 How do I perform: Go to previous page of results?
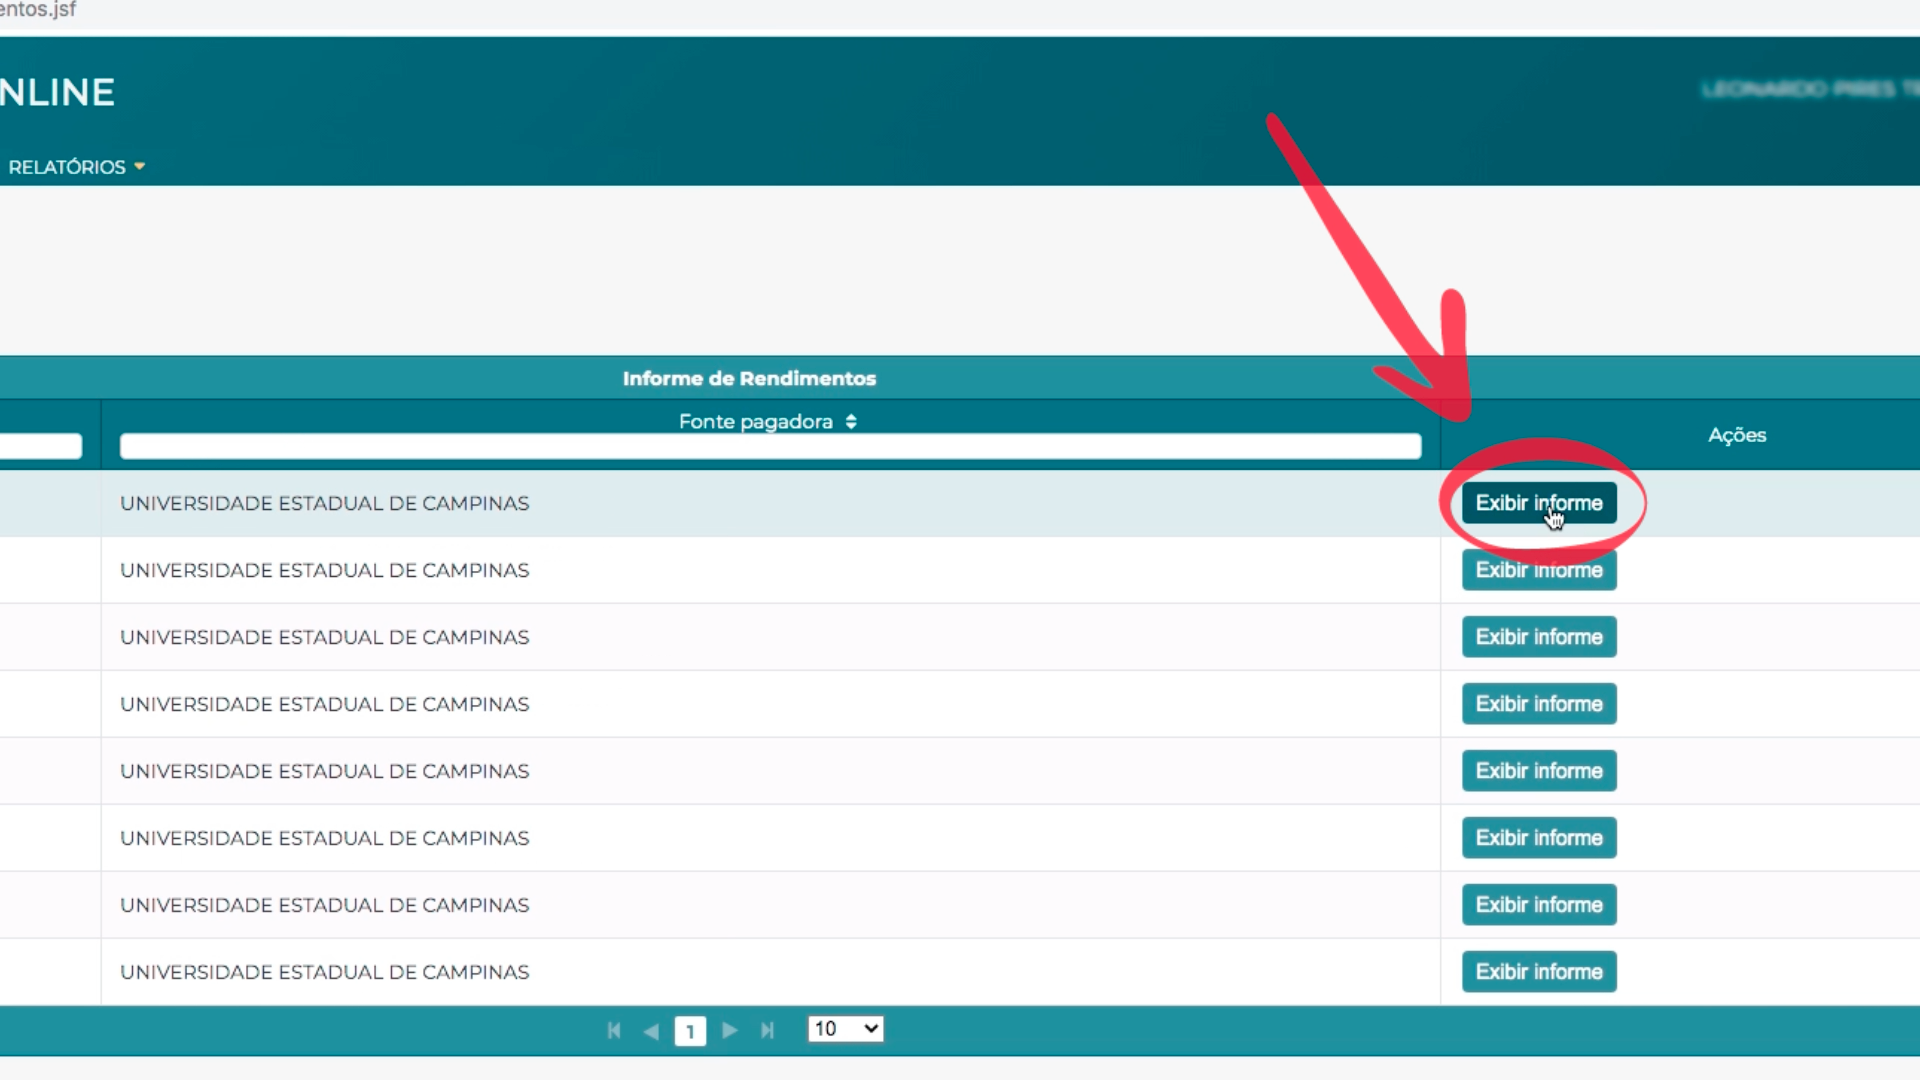[x=651, y=1030]
